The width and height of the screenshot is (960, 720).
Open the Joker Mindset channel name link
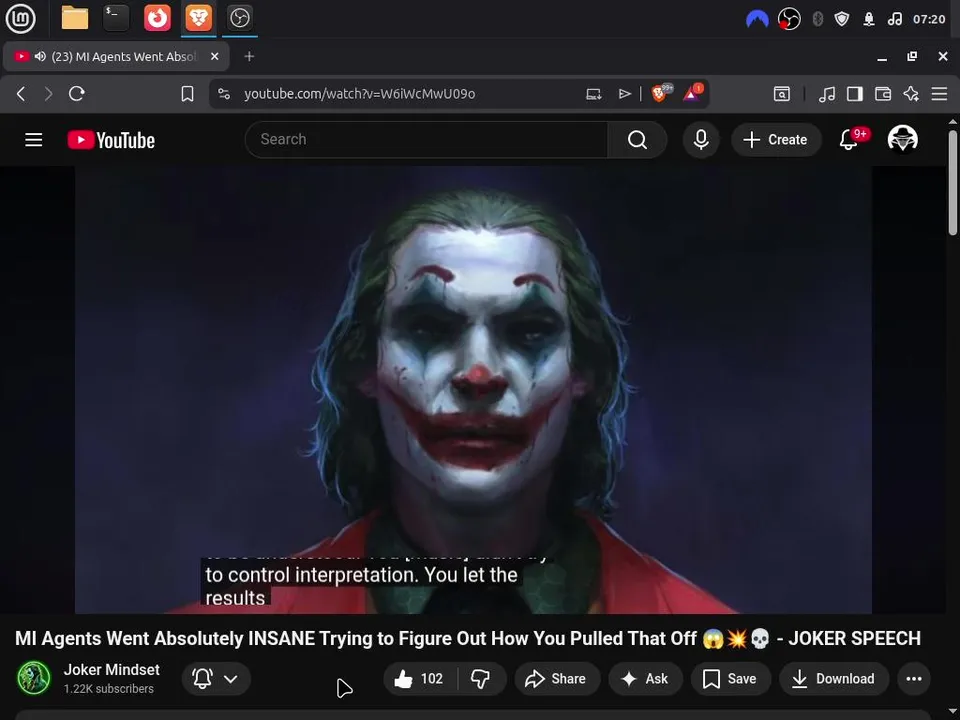(x=111, y=670)
